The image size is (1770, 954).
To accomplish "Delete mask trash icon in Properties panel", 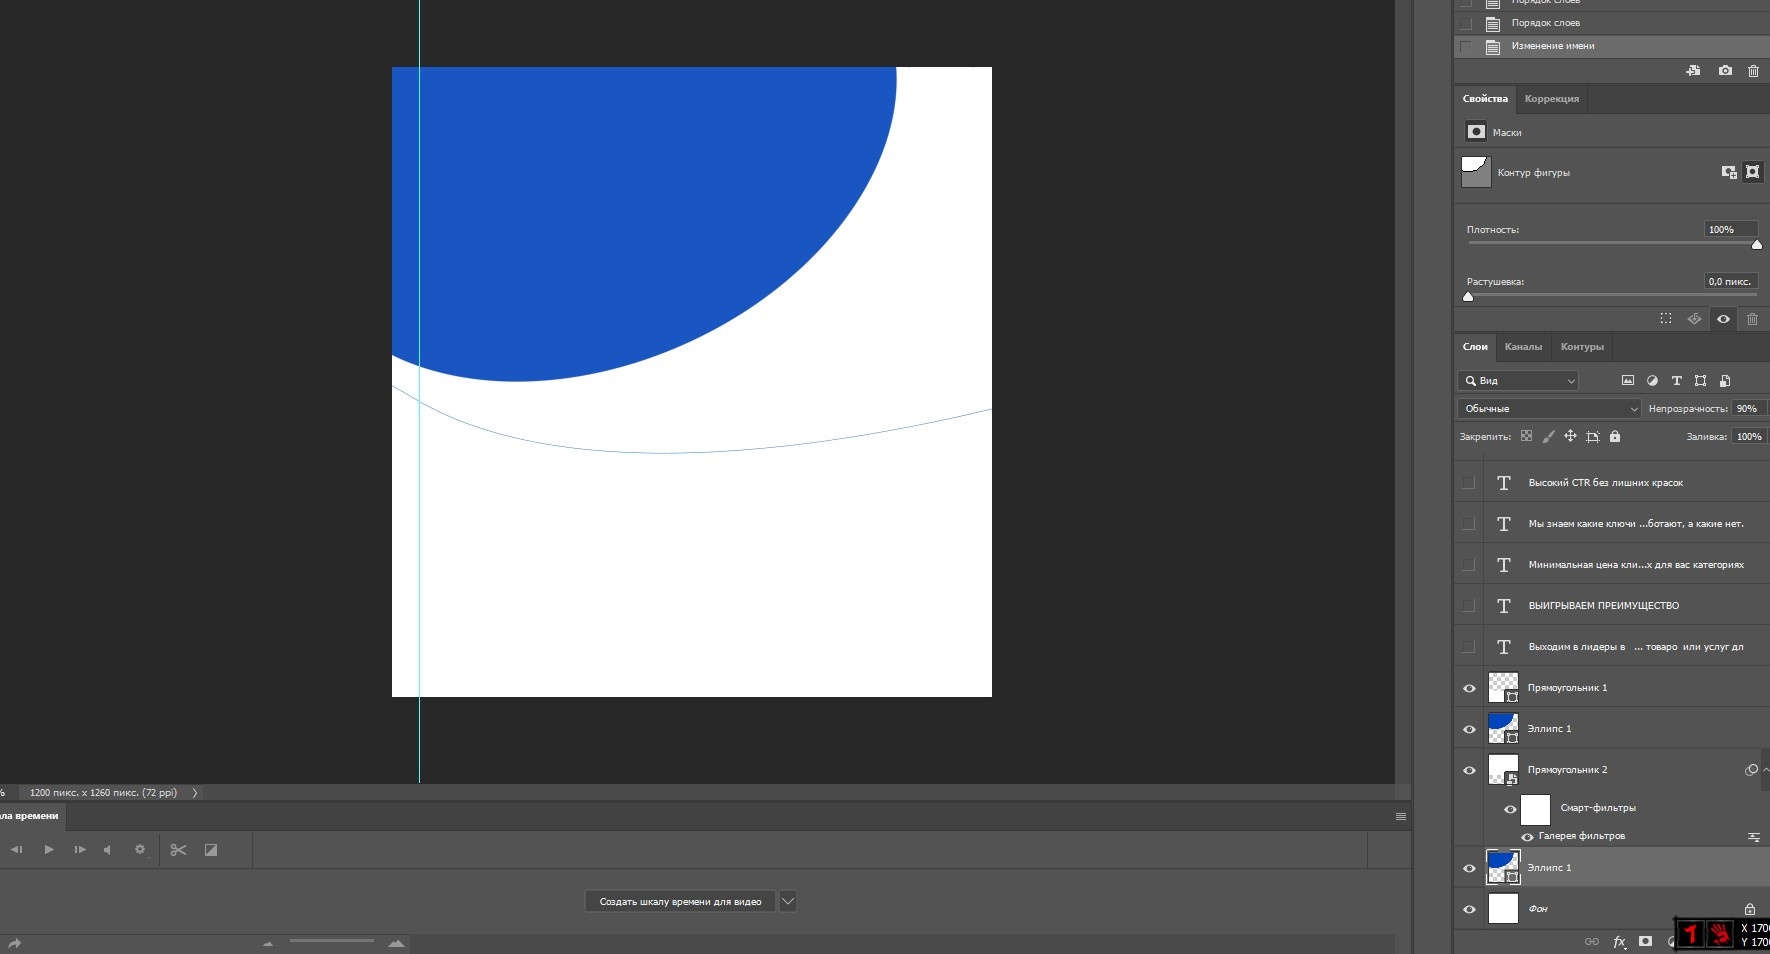I will coord(1752,319).
